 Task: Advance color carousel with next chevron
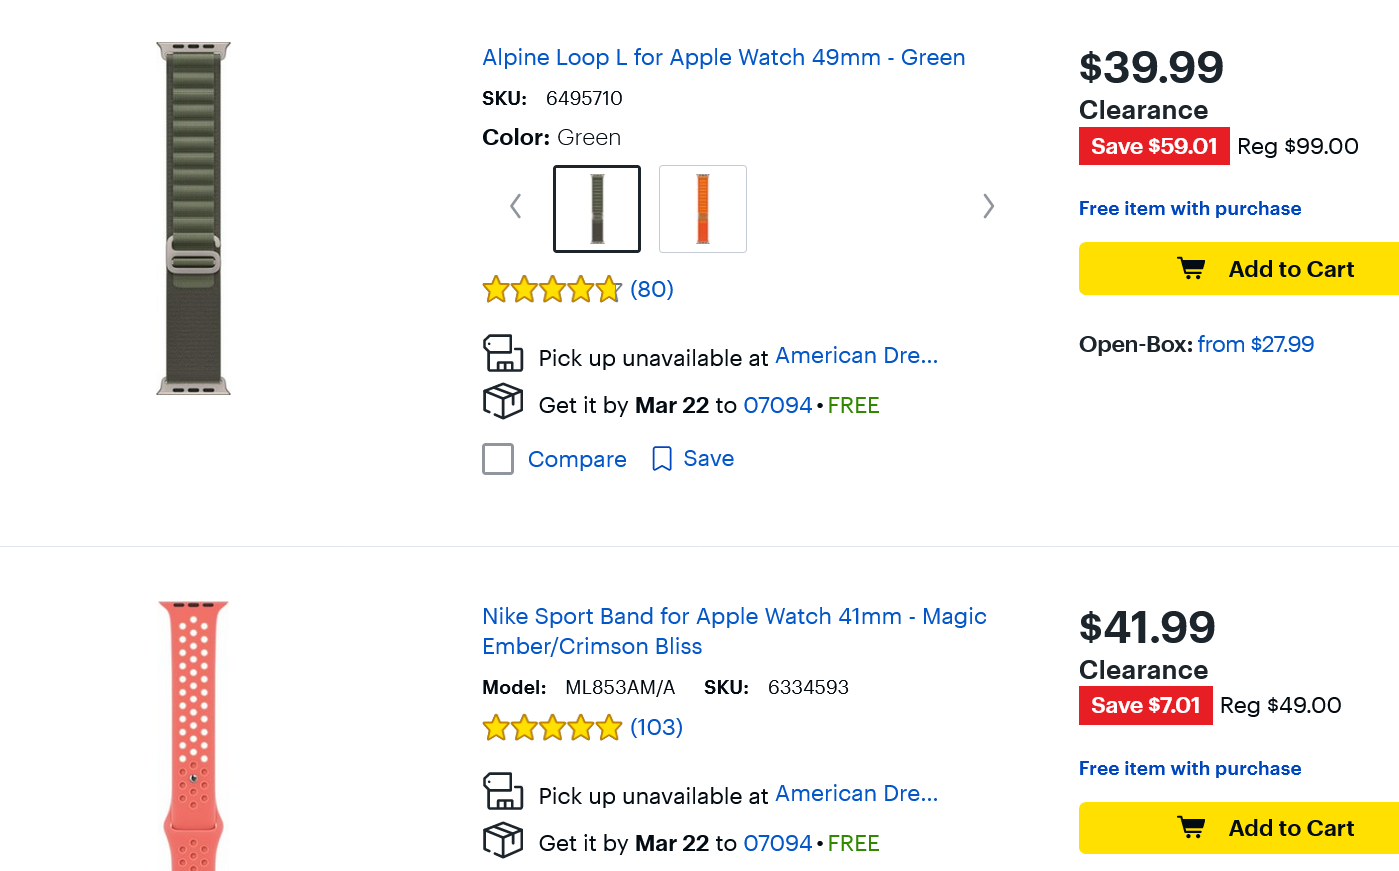[988, 207]
